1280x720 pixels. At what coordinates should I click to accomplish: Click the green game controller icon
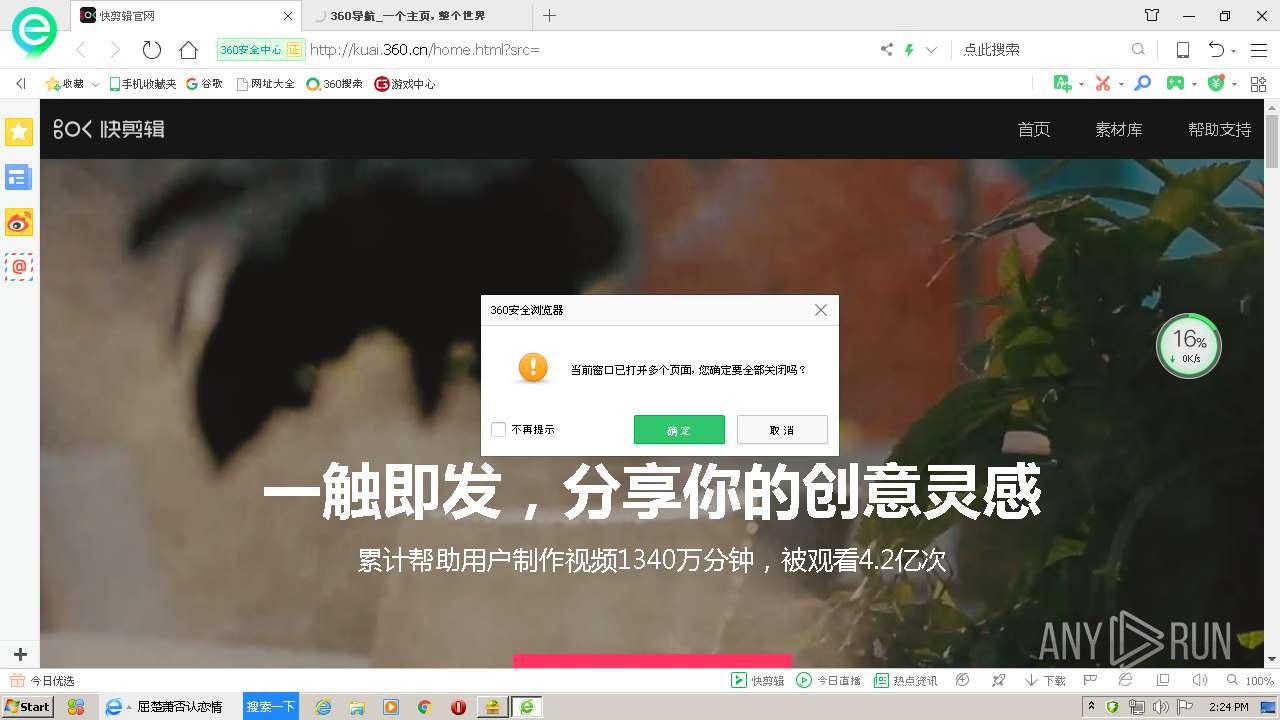1176,83
